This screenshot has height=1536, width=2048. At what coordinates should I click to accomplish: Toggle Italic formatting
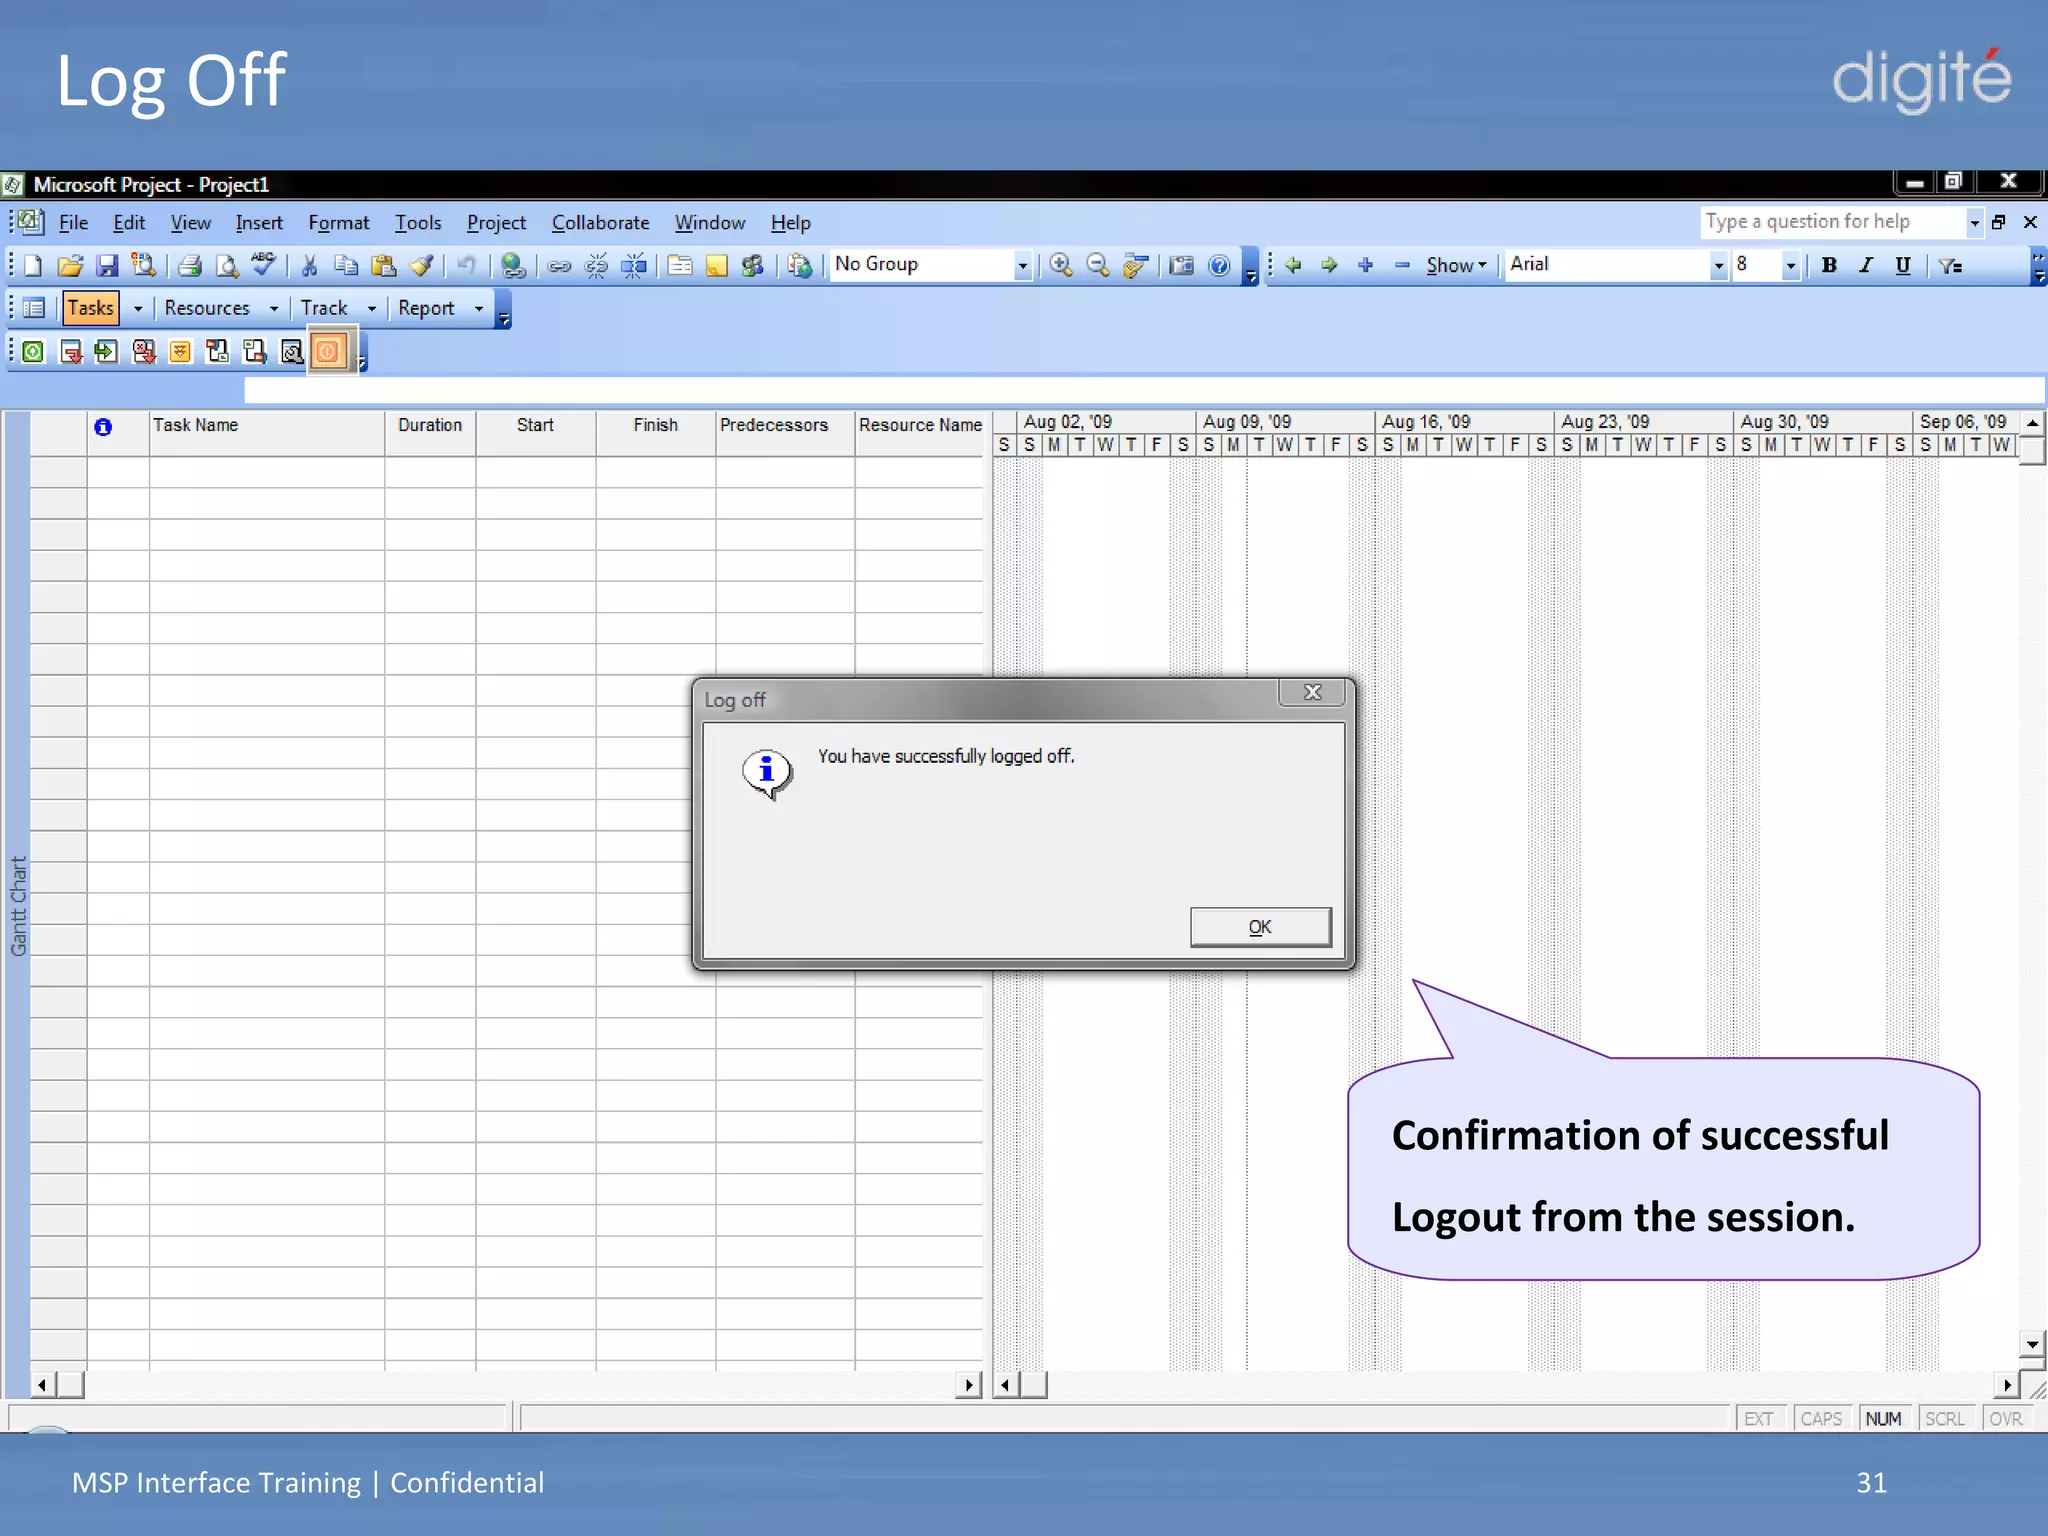(x=1866, y=265)
